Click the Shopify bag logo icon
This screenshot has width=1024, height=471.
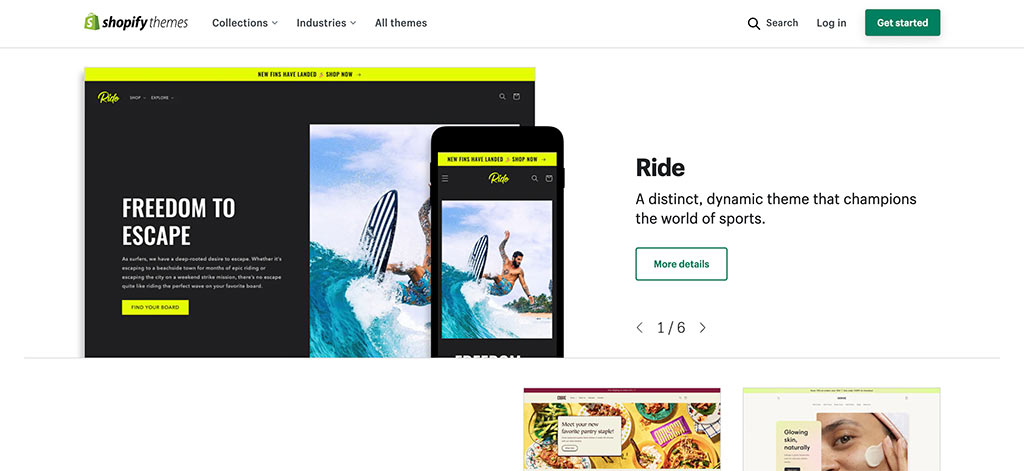point(91,22)
